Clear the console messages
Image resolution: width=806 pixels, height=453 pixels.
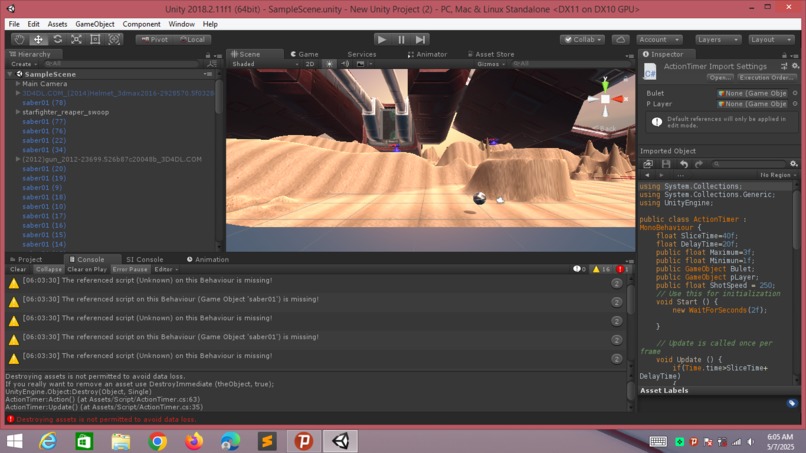point(18,269)
